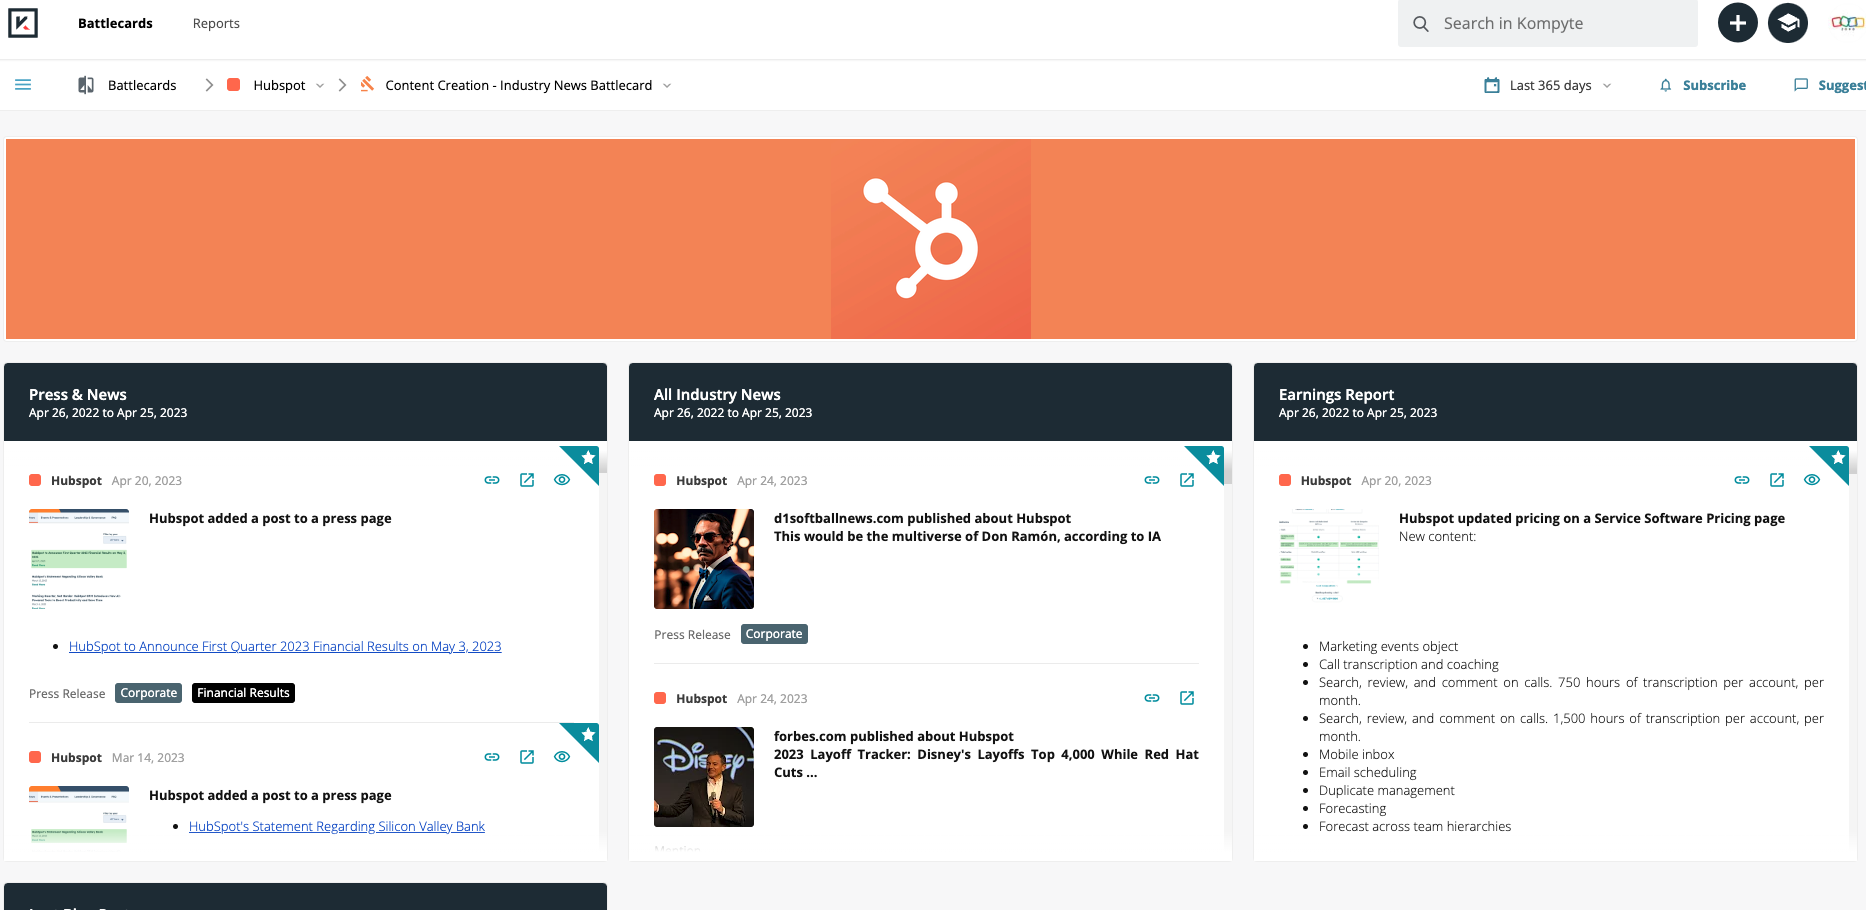The image size is (1866, 910).
Task: Toggle eye on Mar 14 Hubspot item
Action: (562, 757)
